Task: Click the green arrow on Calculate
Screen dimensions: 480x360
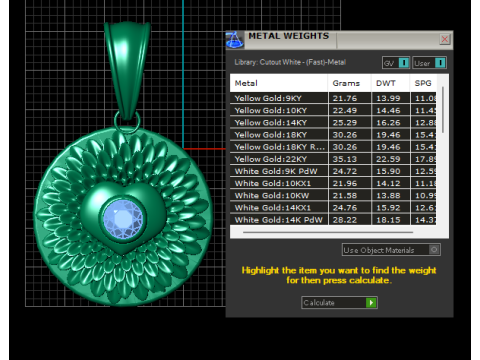Action: [x=371, y=303]
